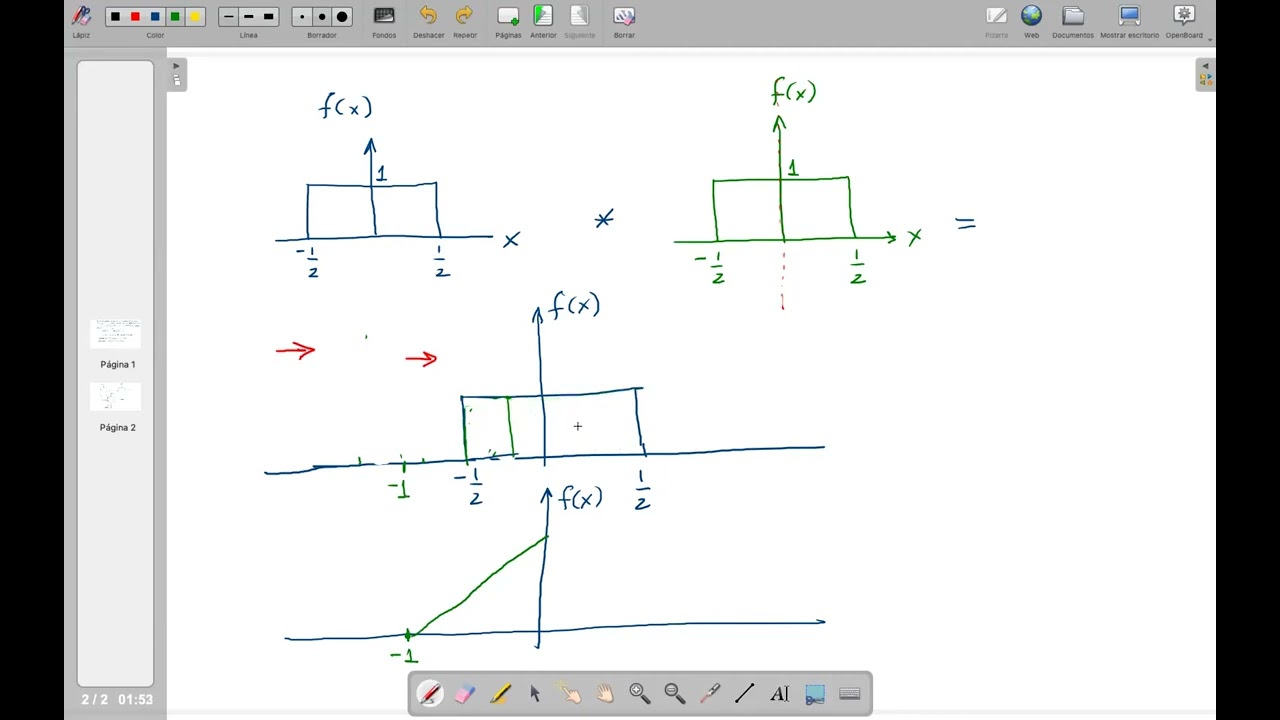Image resolution: width=1280 pixels, height=720 pixels.
Task: Choose the black pen color
Action: coord(115,17)
